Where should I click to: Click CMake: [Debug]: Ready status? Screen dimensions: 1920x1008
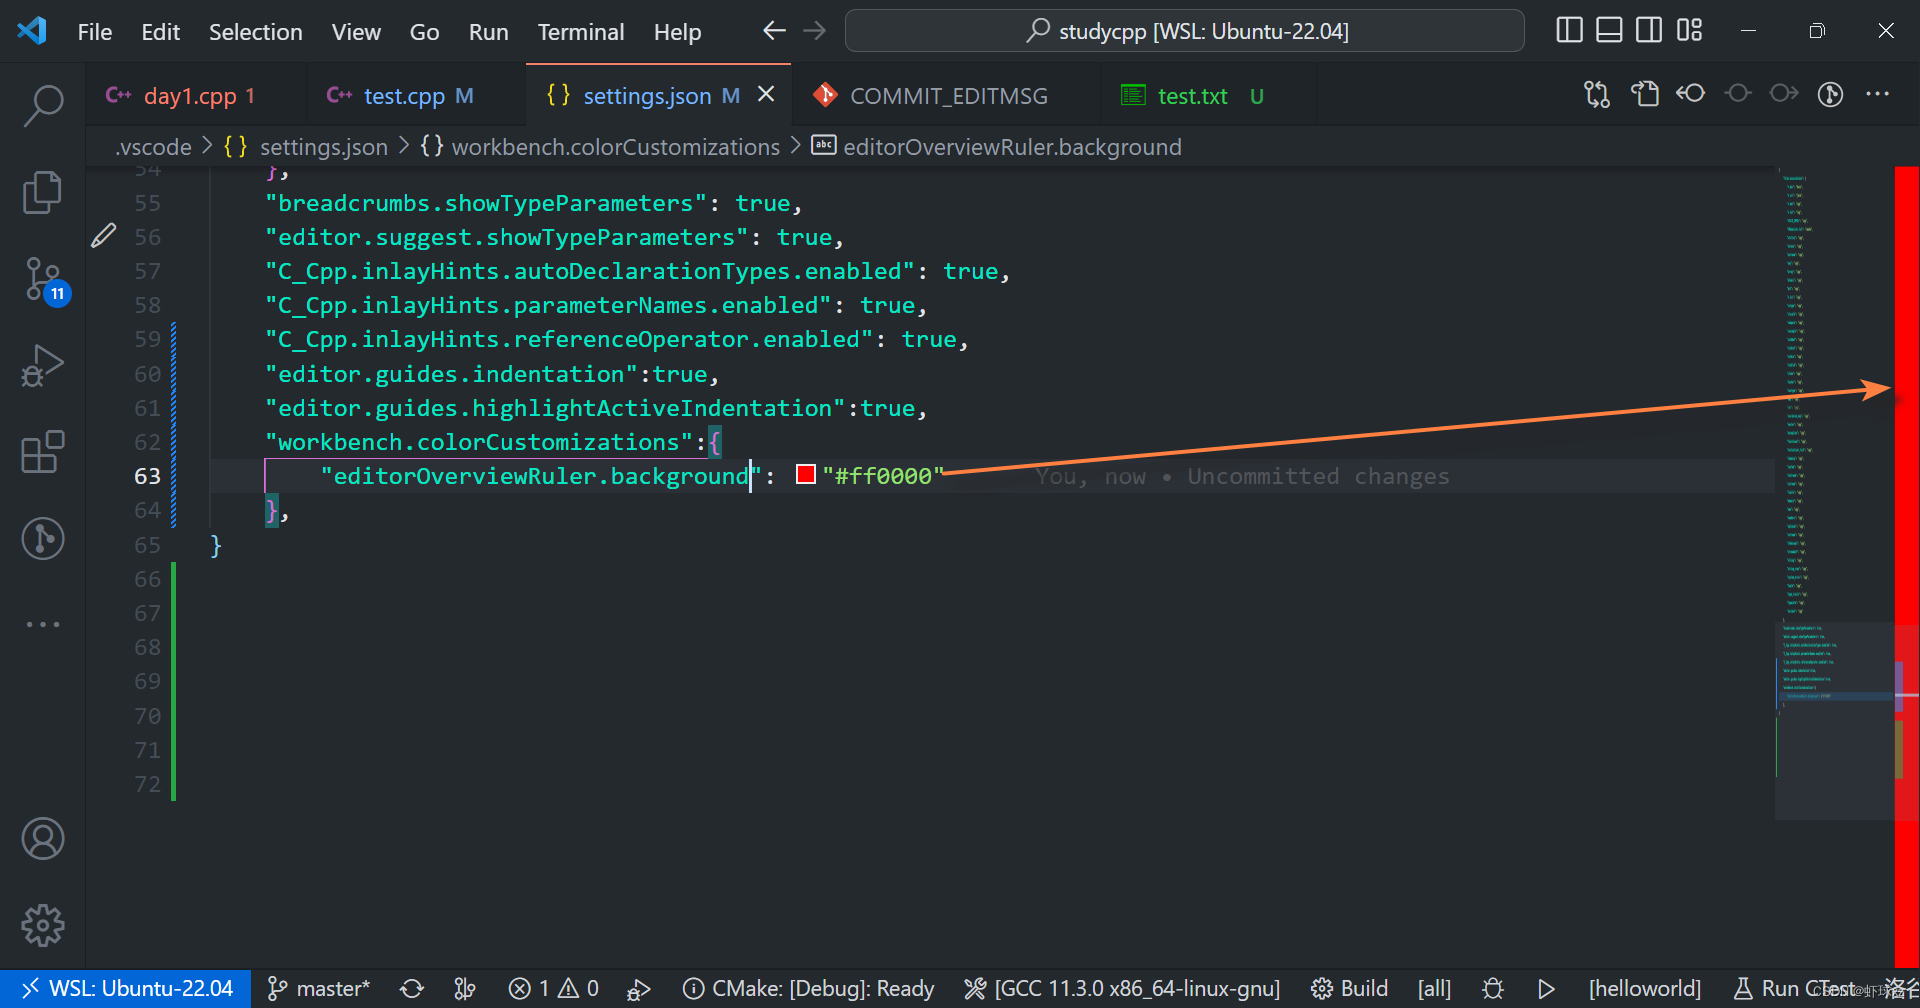click(808, 989)
